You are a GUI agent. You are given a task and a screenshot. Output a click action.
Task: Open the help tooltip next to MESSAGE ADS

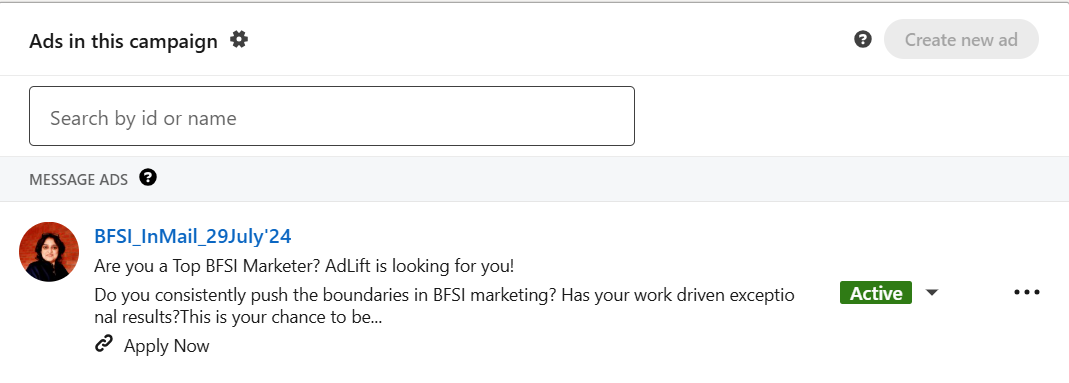[x=148, y=178]
